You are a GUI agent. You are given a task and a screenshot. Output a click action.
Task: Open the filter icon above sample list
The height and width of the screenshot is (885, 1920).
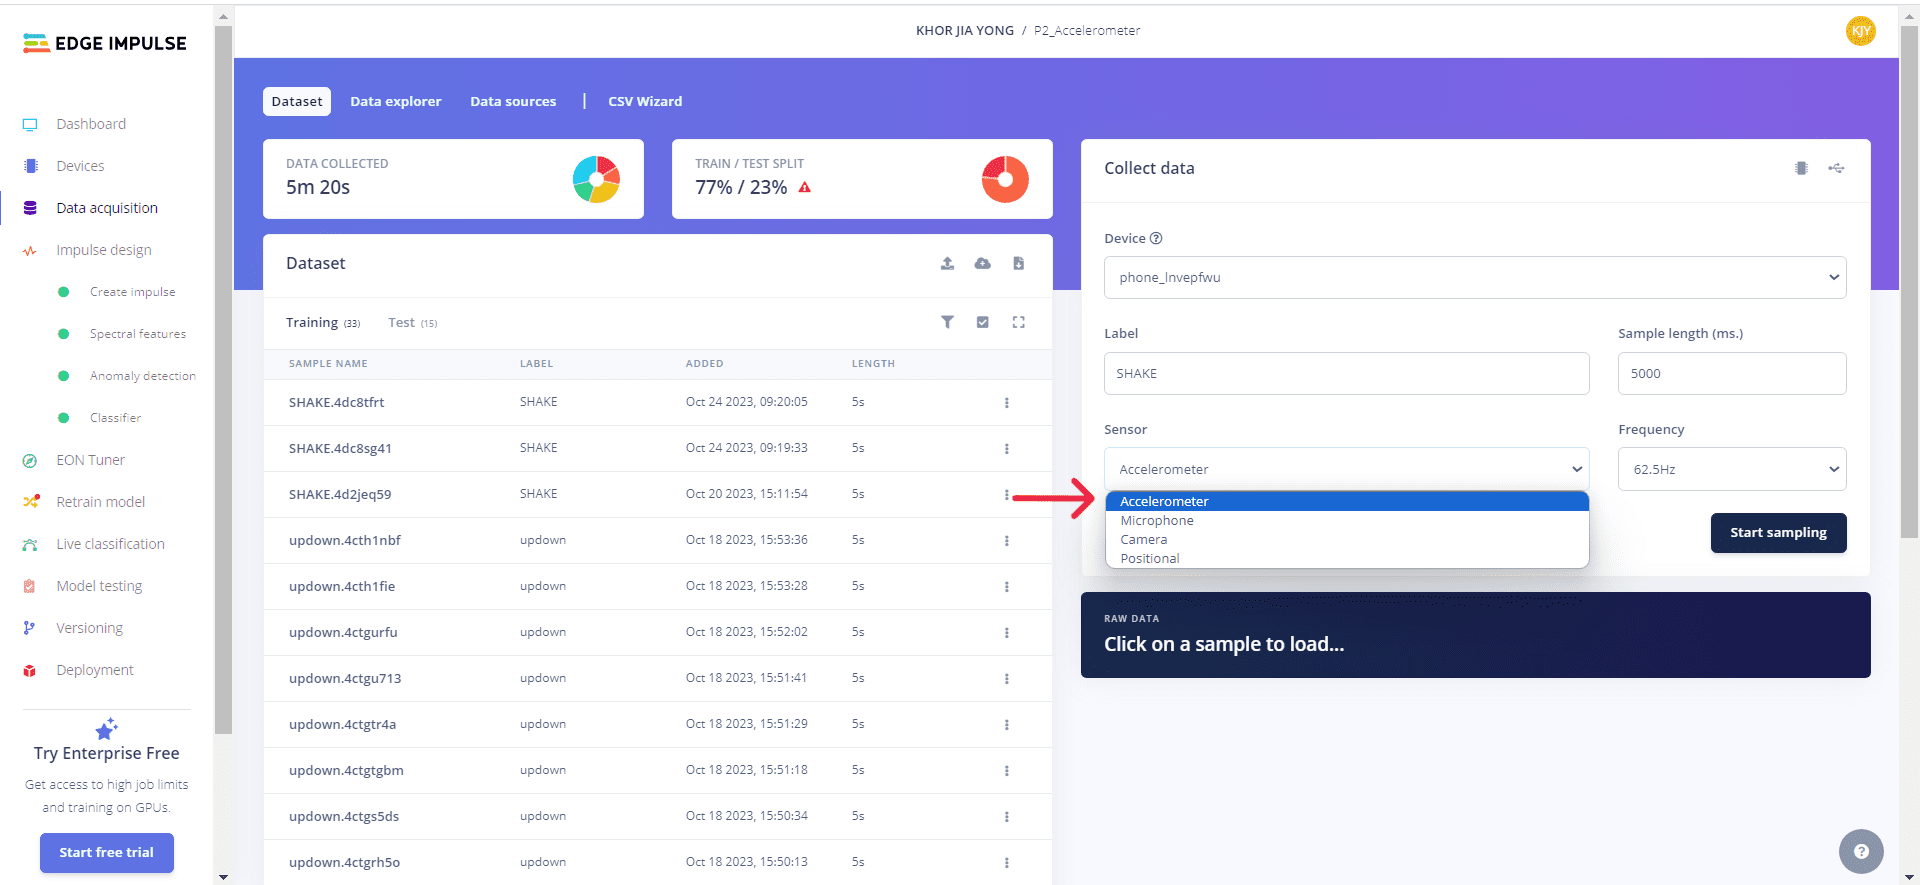[947, 322]
